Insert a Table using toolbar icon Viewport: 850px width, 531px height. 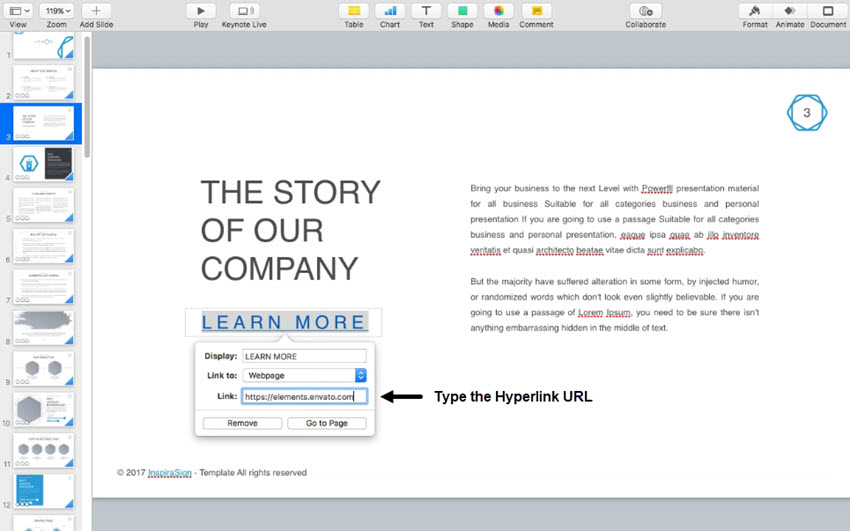point(353,10)
